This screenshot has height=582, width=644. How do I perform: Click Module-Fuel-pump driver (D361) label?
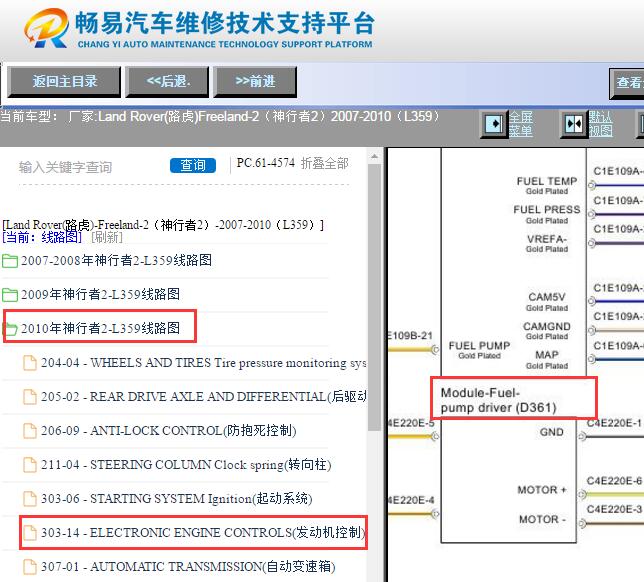499,400
